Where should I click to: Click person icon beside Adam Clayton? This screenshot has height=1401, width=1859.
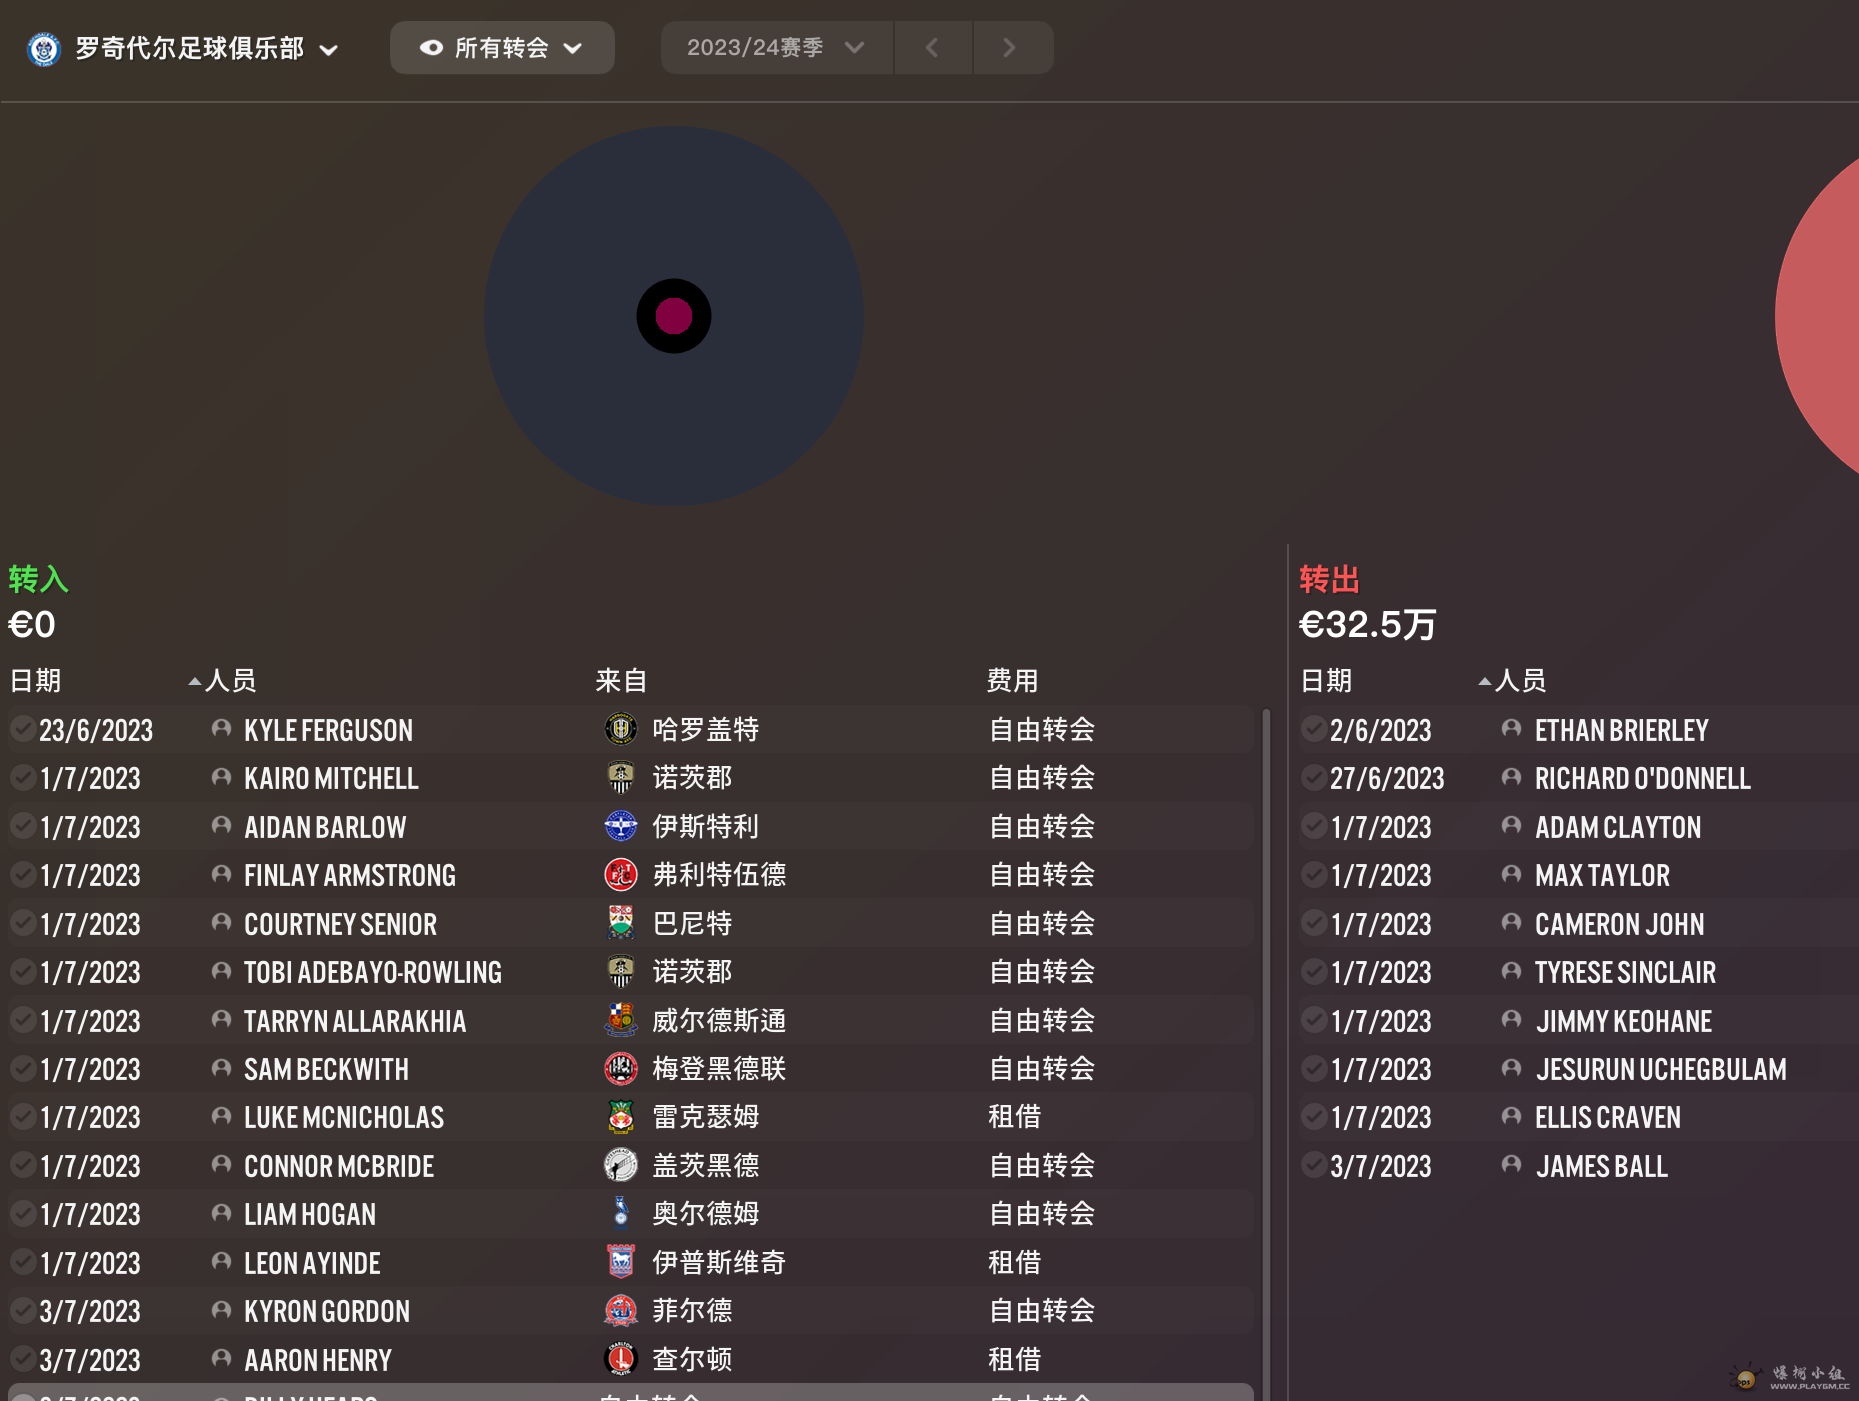(1511, 826)
